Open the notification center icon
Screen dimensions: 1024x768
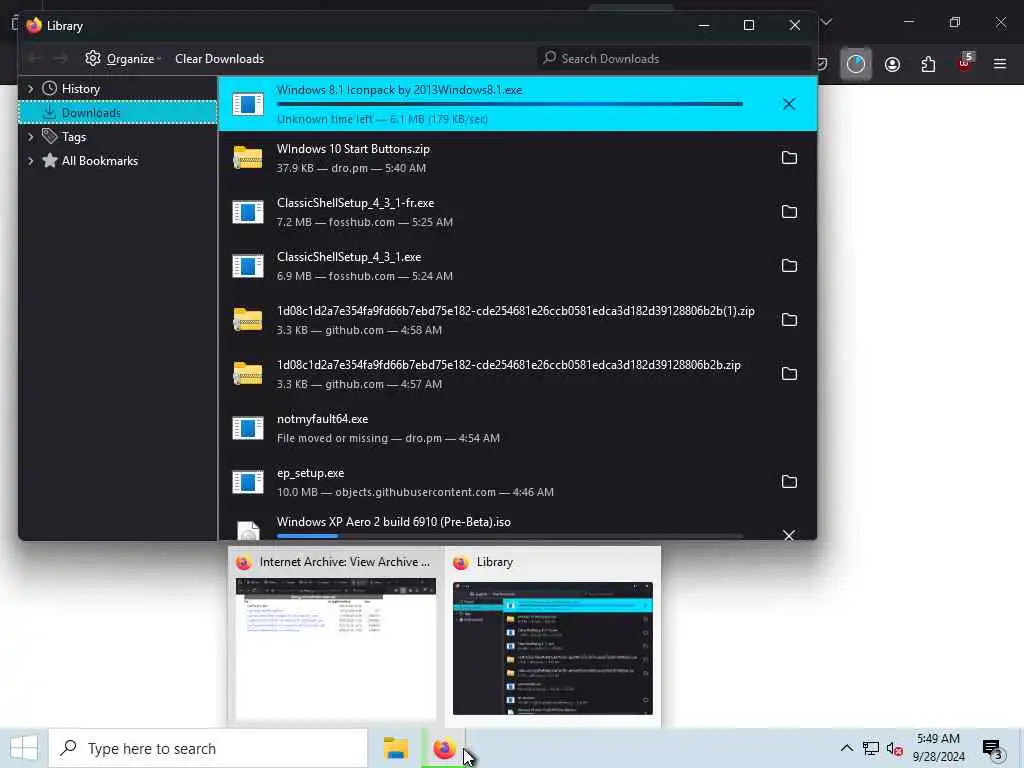point(993,748)
